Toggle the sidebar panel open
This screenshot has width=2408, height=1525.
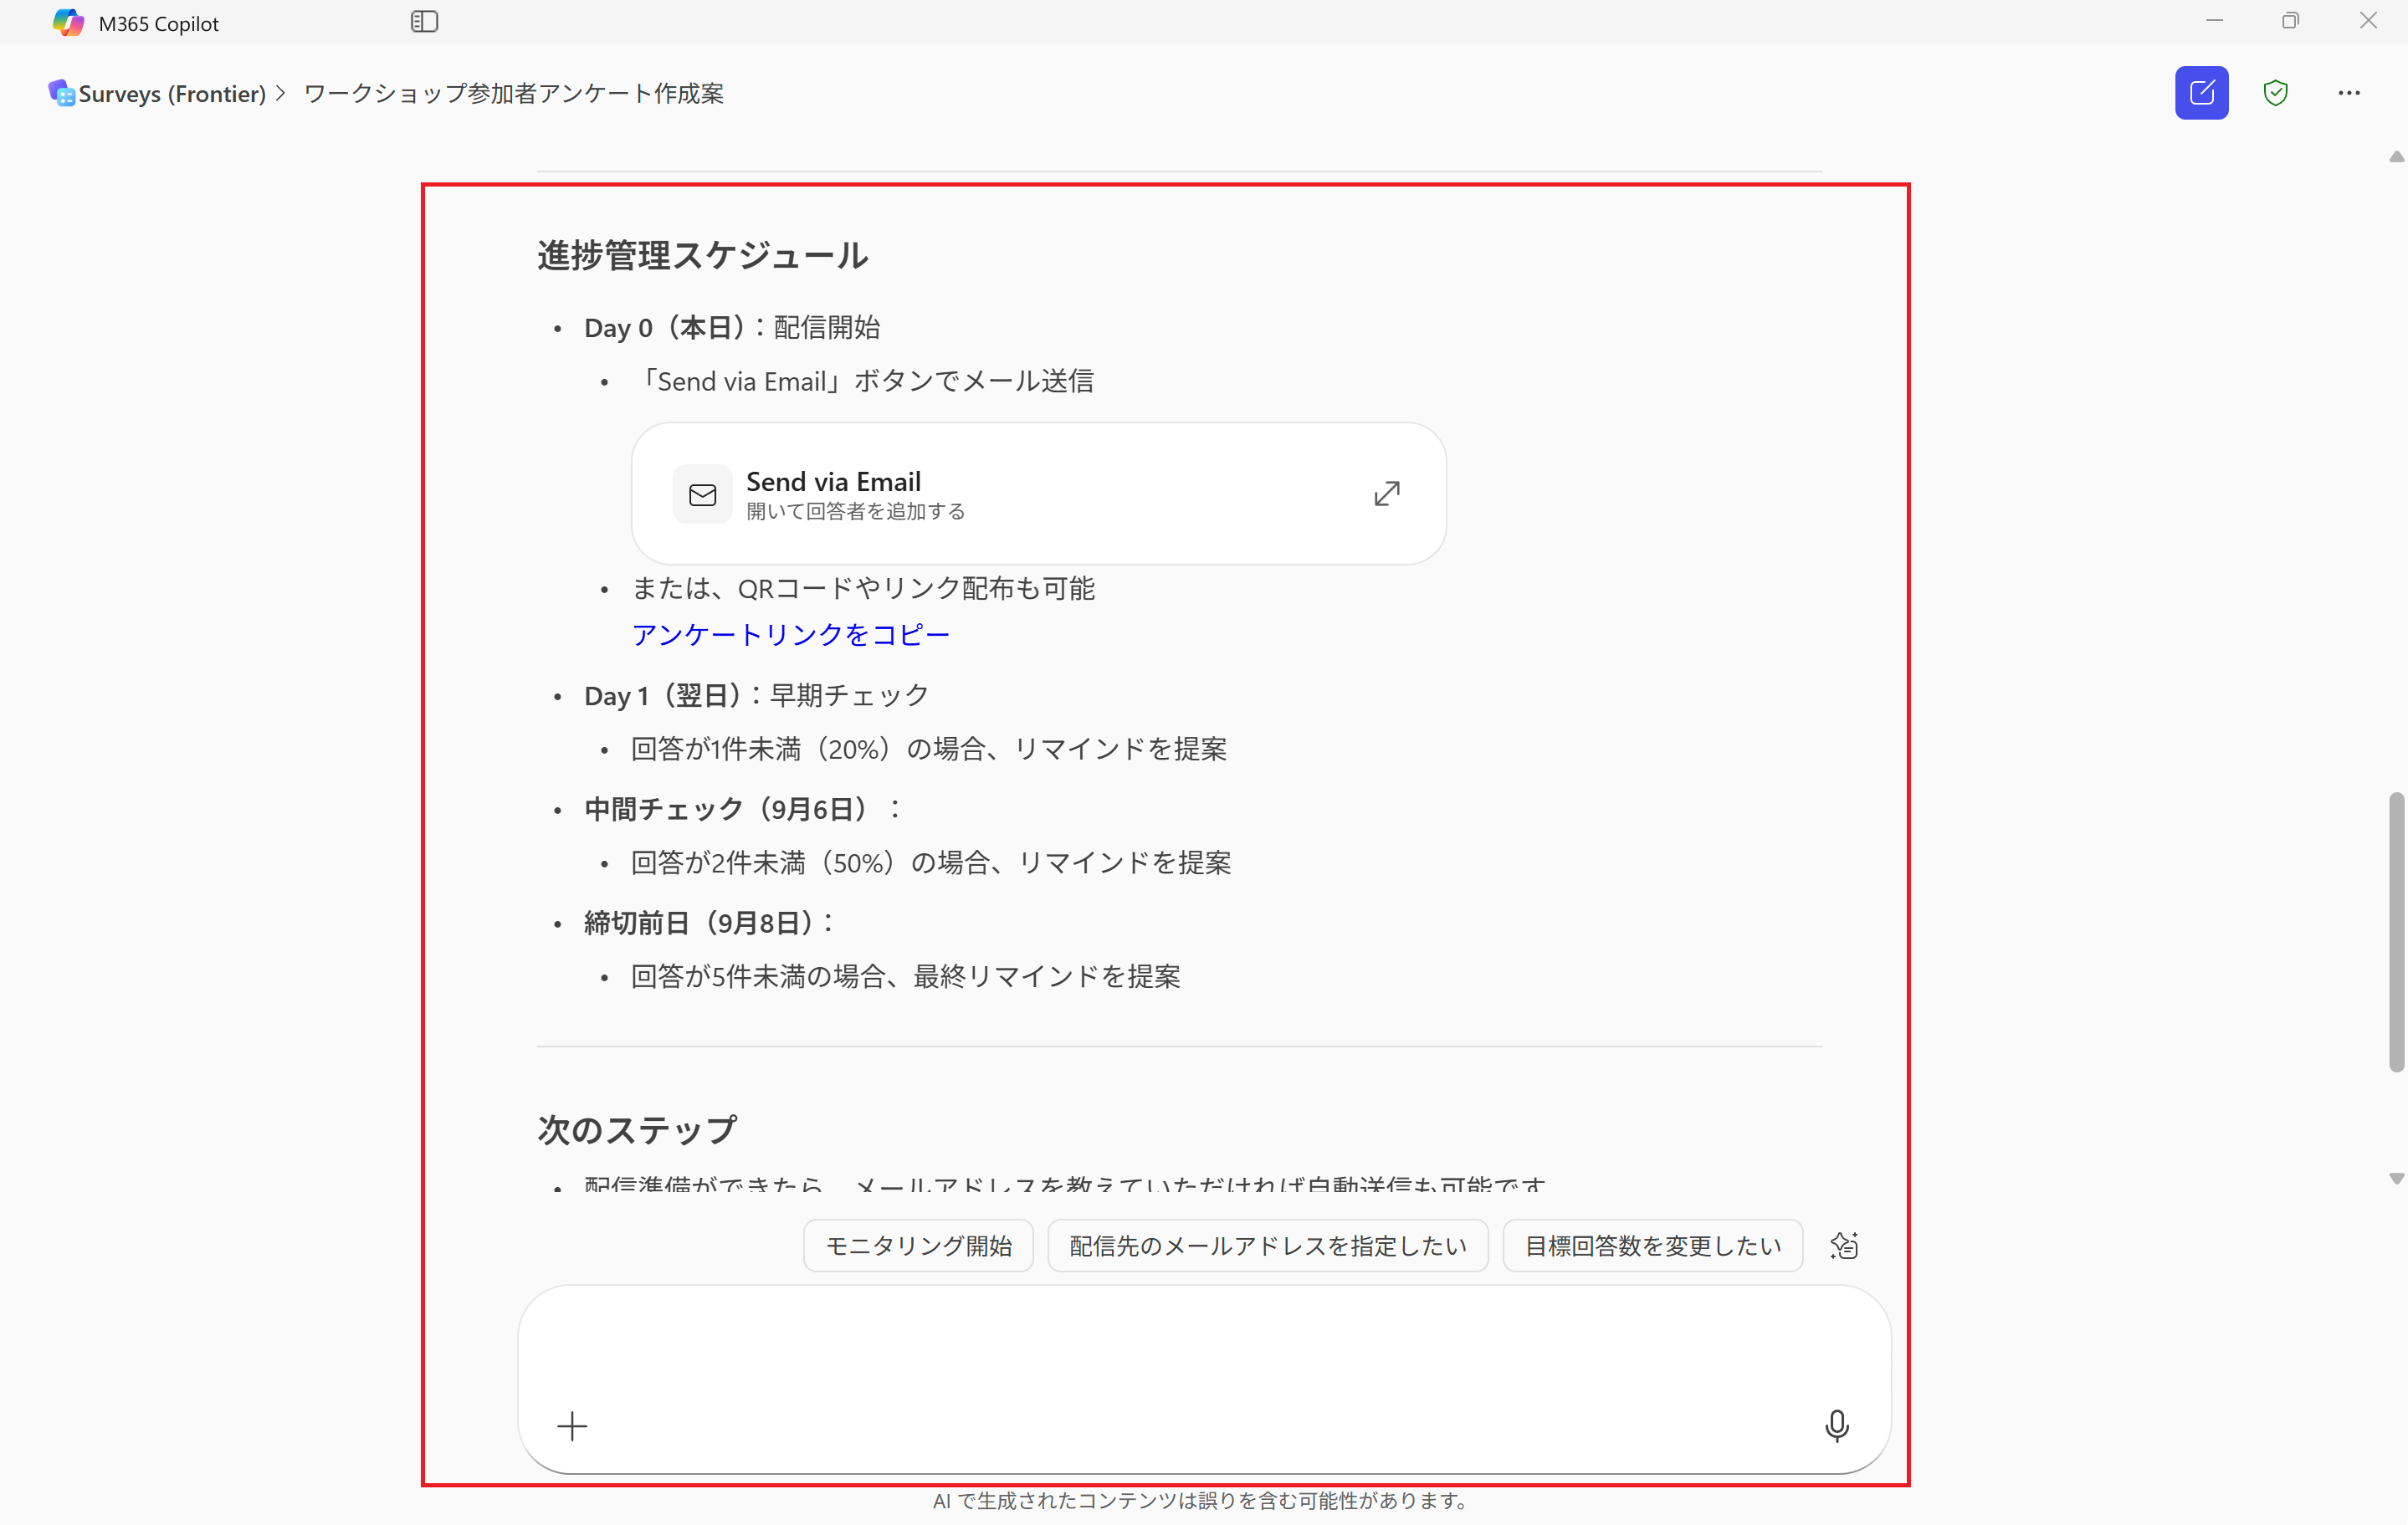pyautogui.click(x=424, y=21)
